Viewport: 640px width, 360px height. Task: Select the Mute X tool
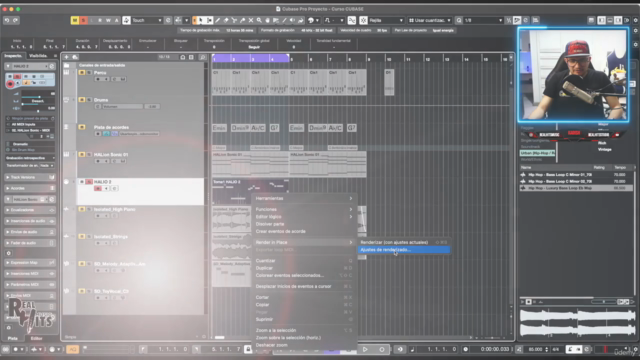point(251,20)
